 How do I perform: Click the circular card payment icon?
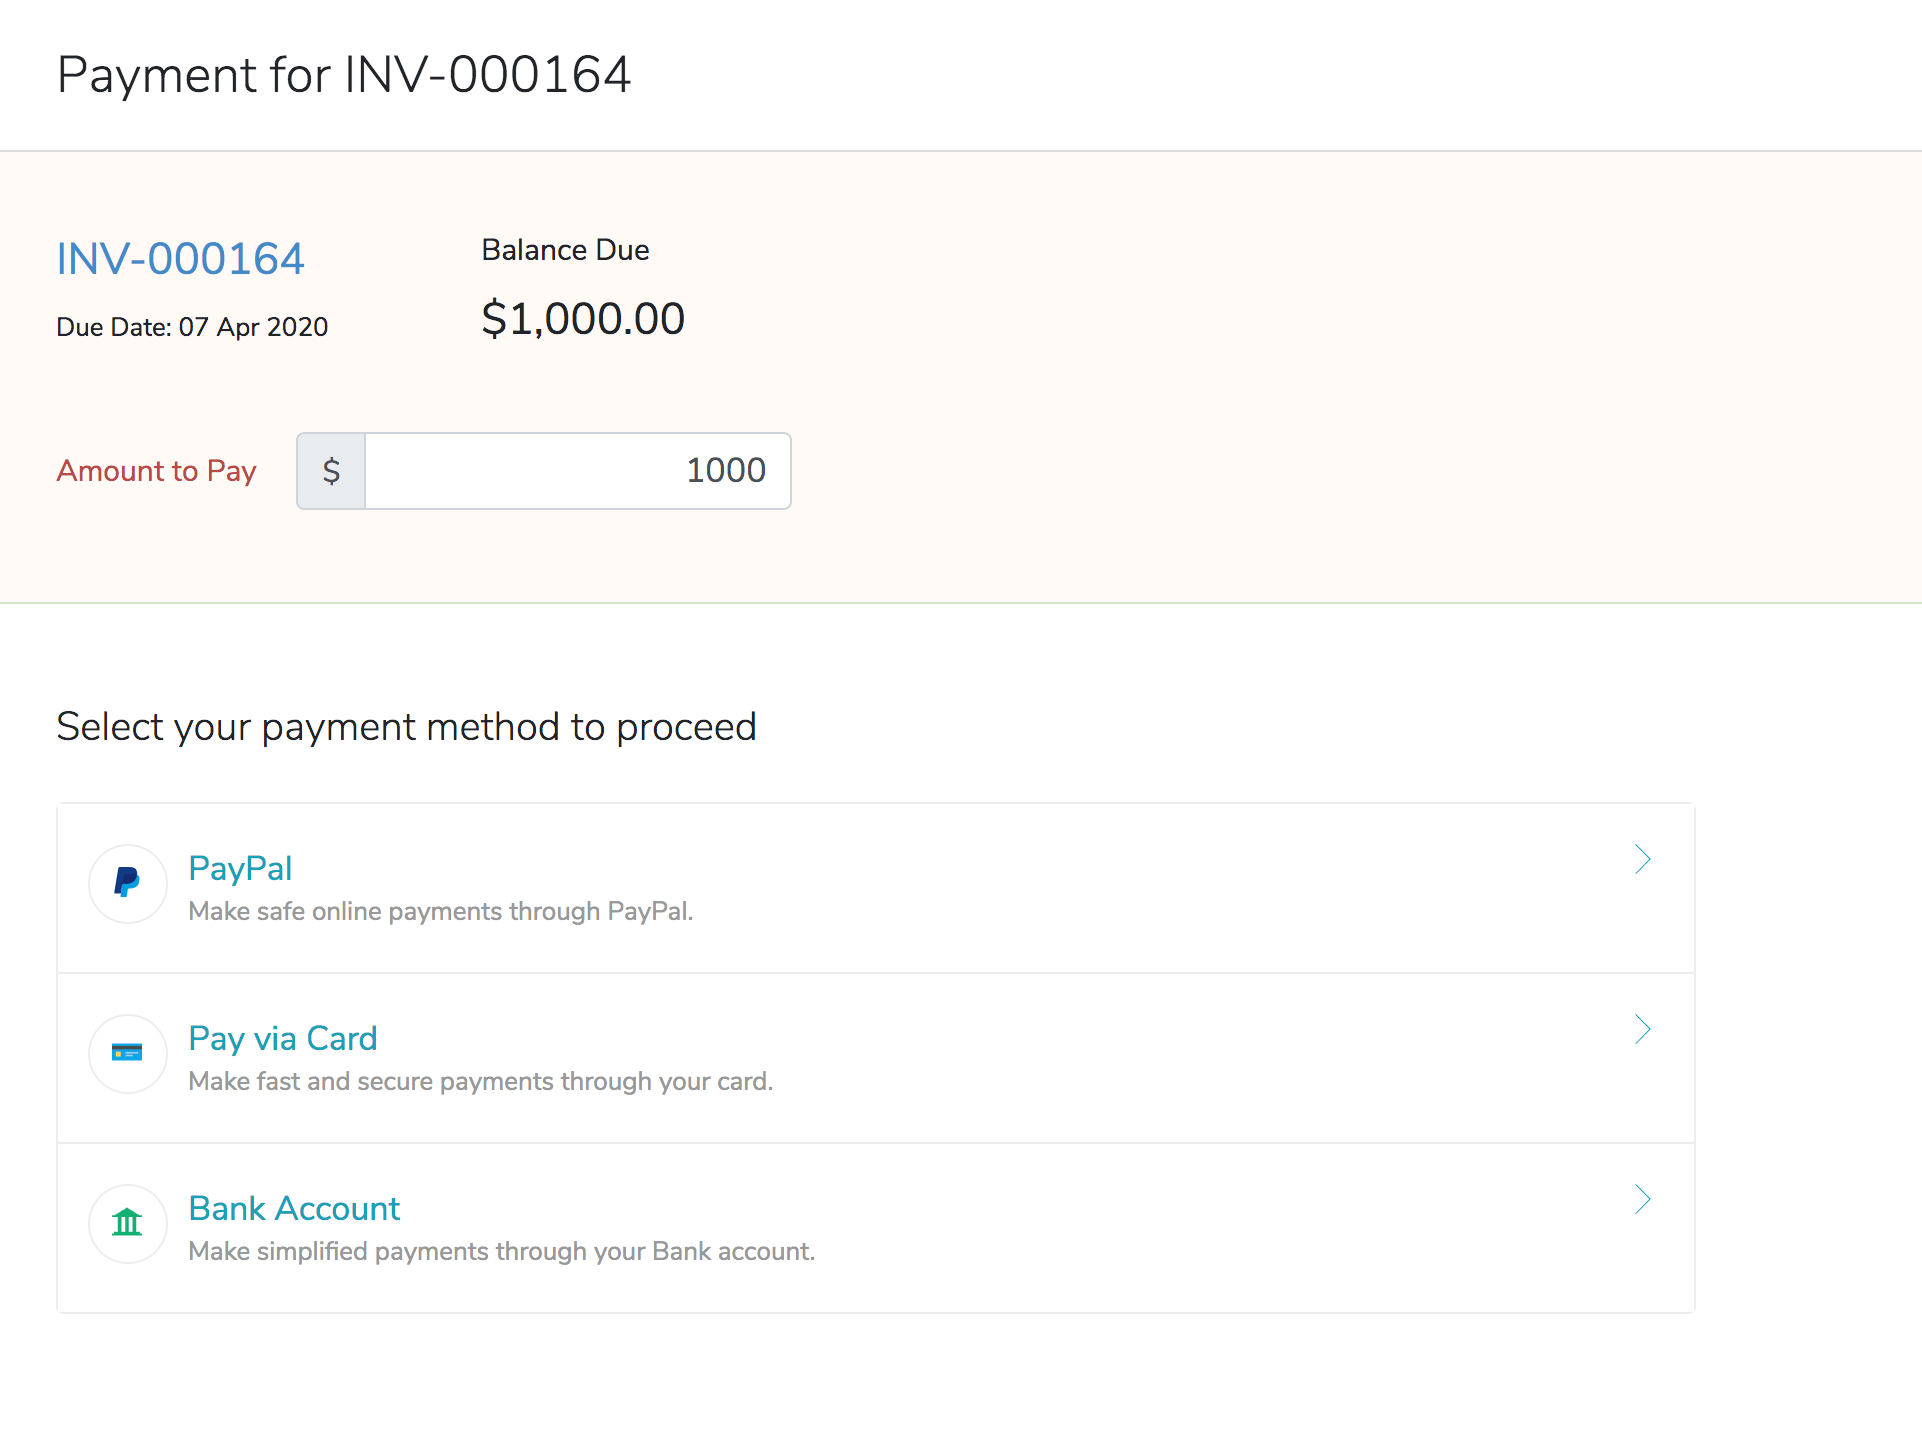pyautogui.click(x=127, y=1053)
